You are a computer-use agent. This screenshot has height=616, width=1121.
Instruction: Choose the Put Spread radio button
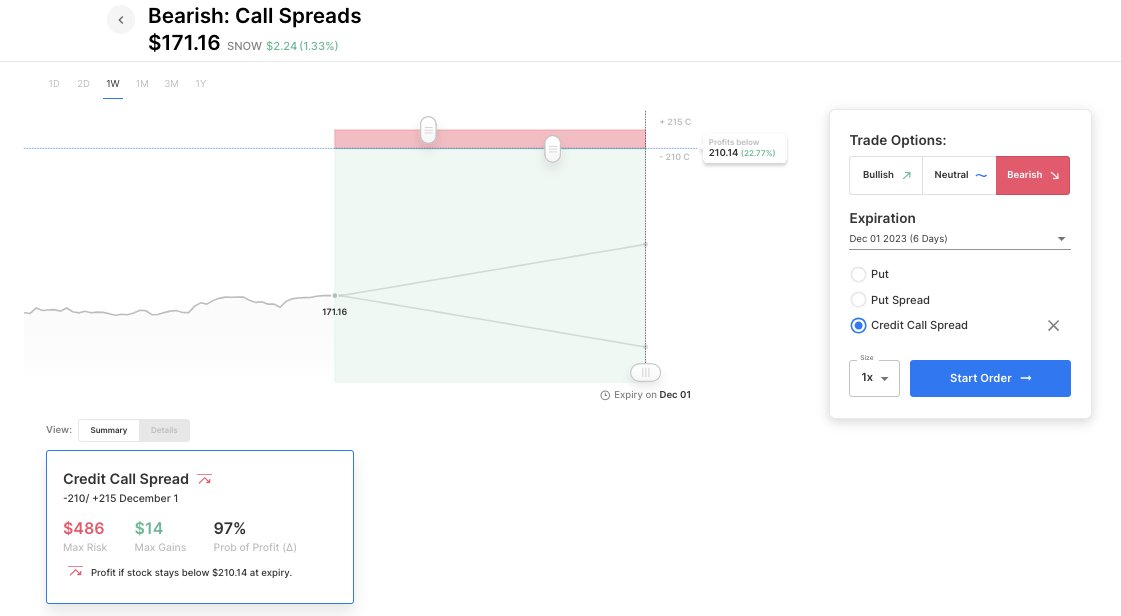[x=858, y=300]
